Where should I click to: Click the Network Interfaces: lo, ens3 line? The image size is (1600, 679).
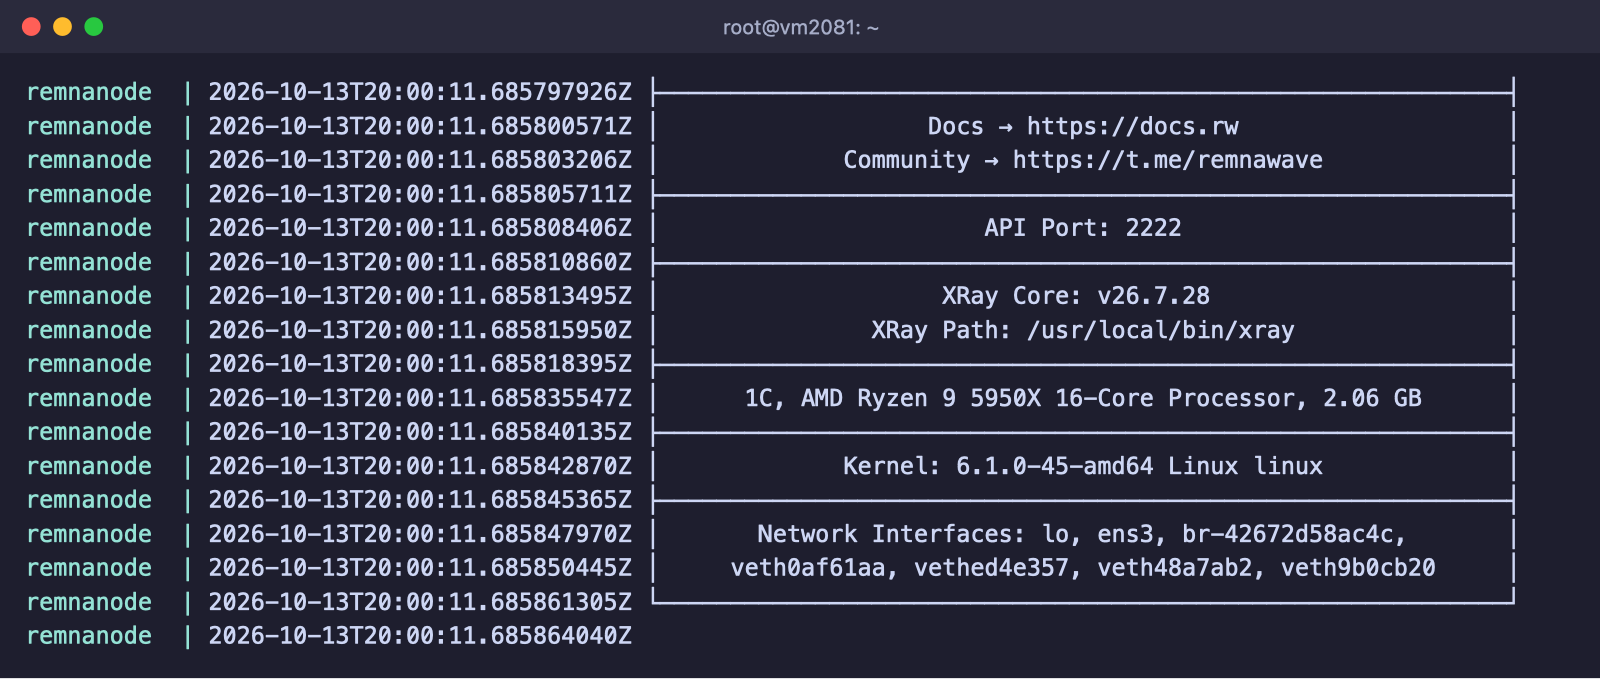pyautogui.click(x=1082, y=534)
